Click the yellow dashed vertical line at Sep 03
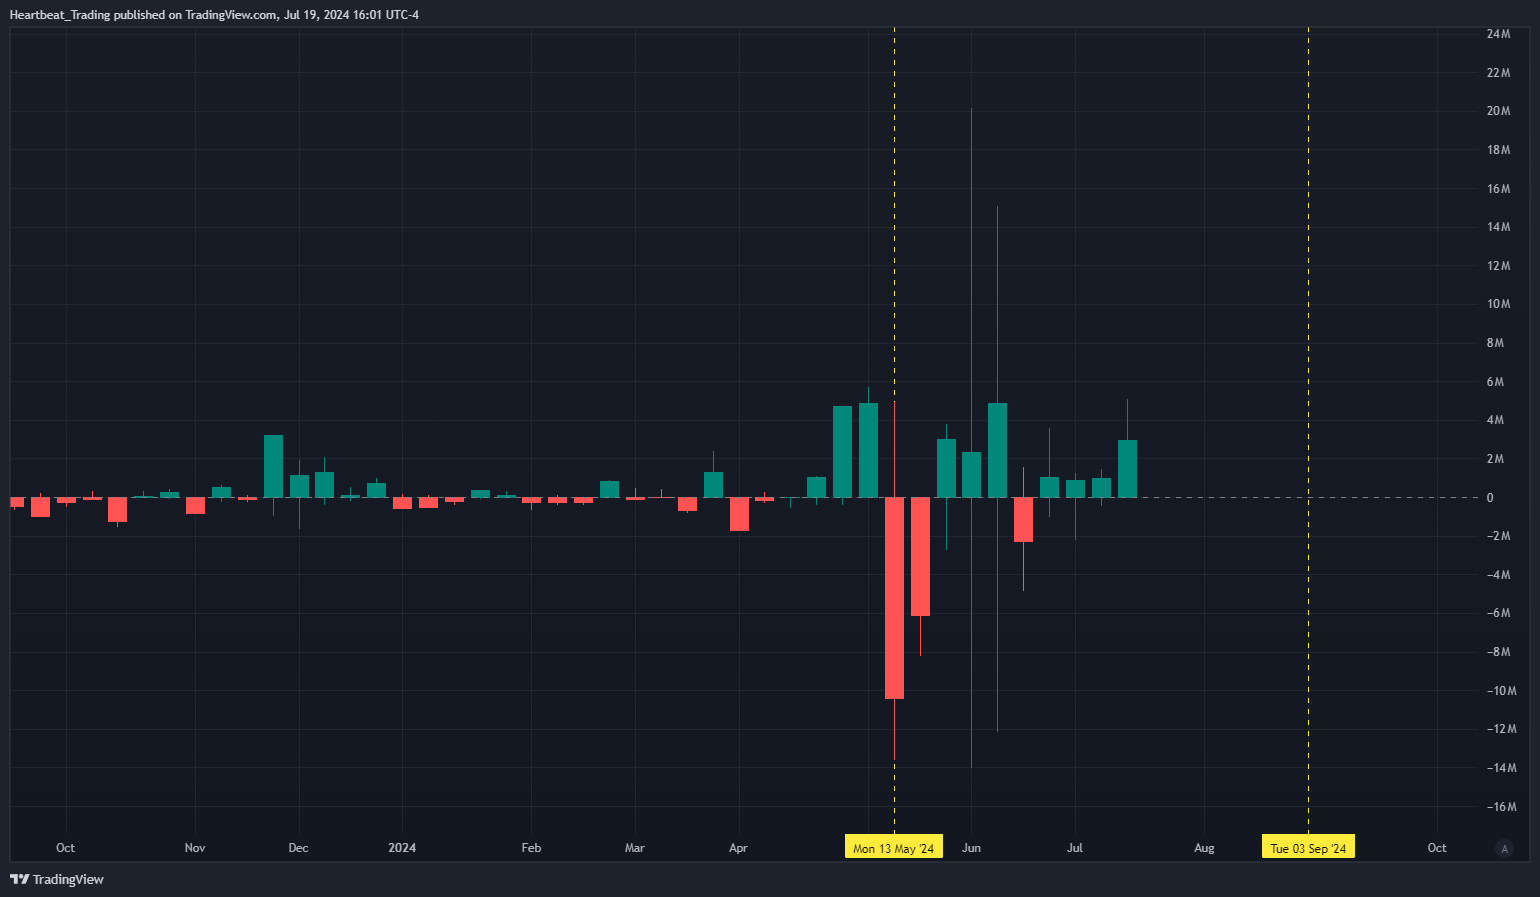Screen dimensions: 1540x897 coord(1308,430)
